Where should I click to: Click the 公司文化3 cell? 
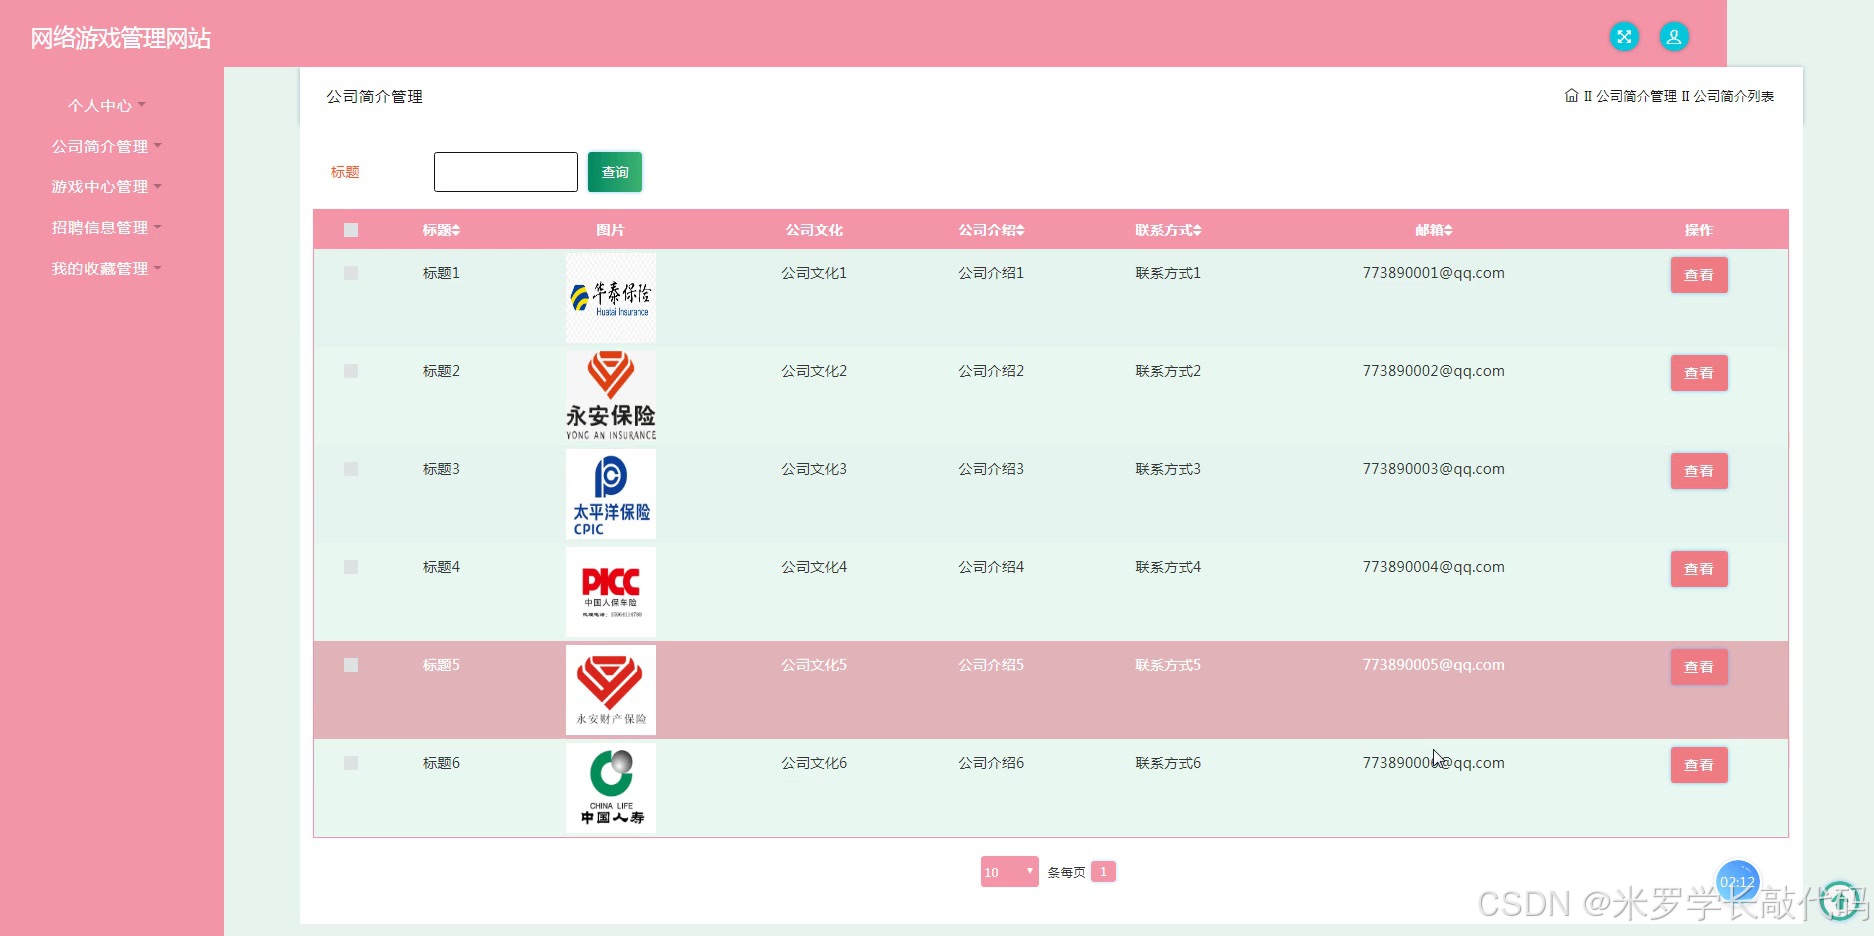(814, 469)
